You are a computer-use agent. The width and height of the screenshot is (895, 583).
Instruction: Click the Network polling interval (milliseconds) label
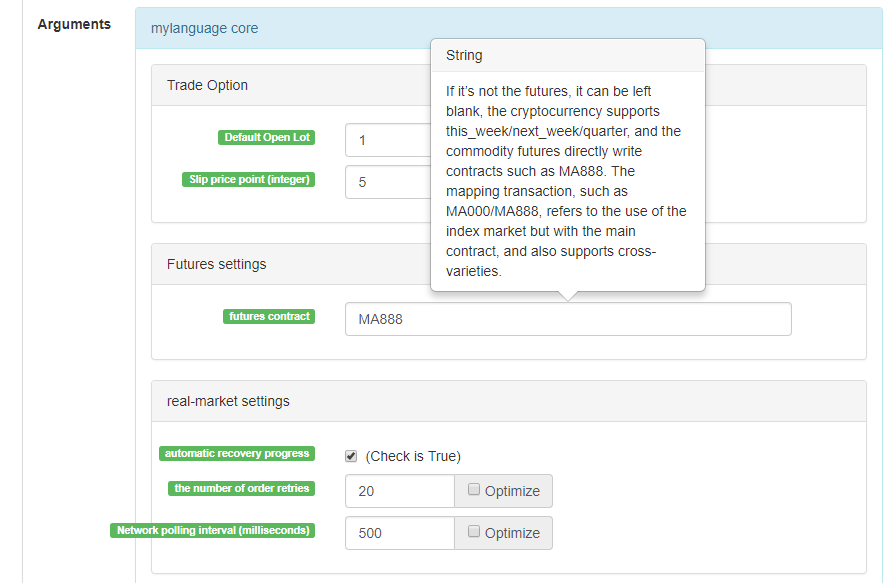[213, 530]
